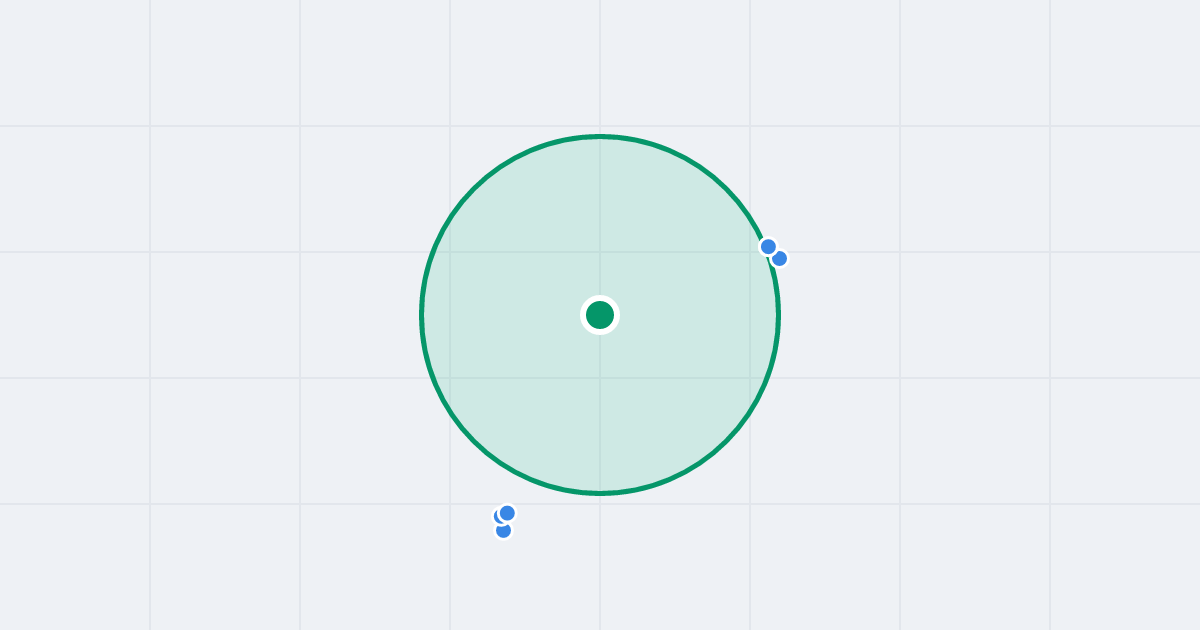The width and height of the screenshot is (1200, 630).
Task: Select the blue dot overlapping the circle's right edge
Action: (x=768, y=246)
